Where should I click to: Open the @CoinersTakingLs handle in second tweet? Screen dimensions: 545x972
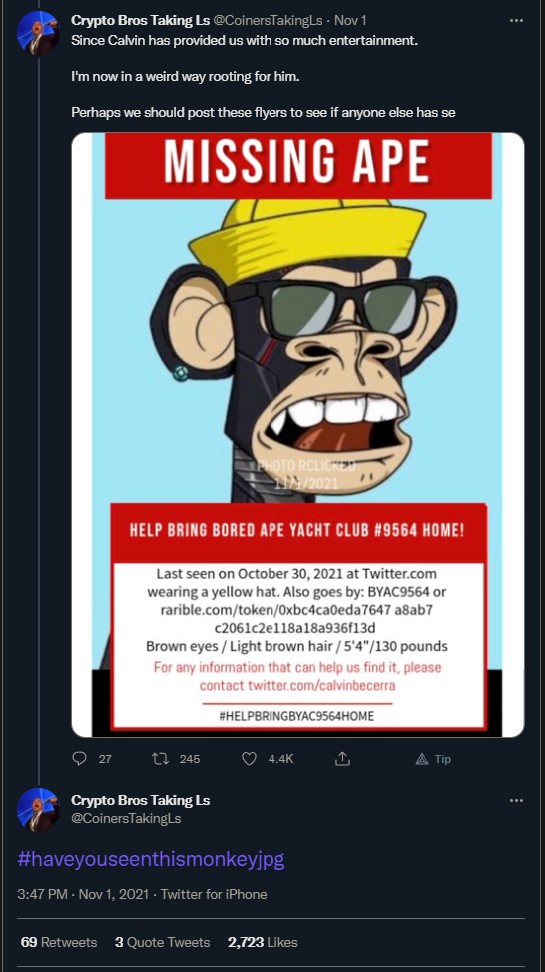pos(126,818)
